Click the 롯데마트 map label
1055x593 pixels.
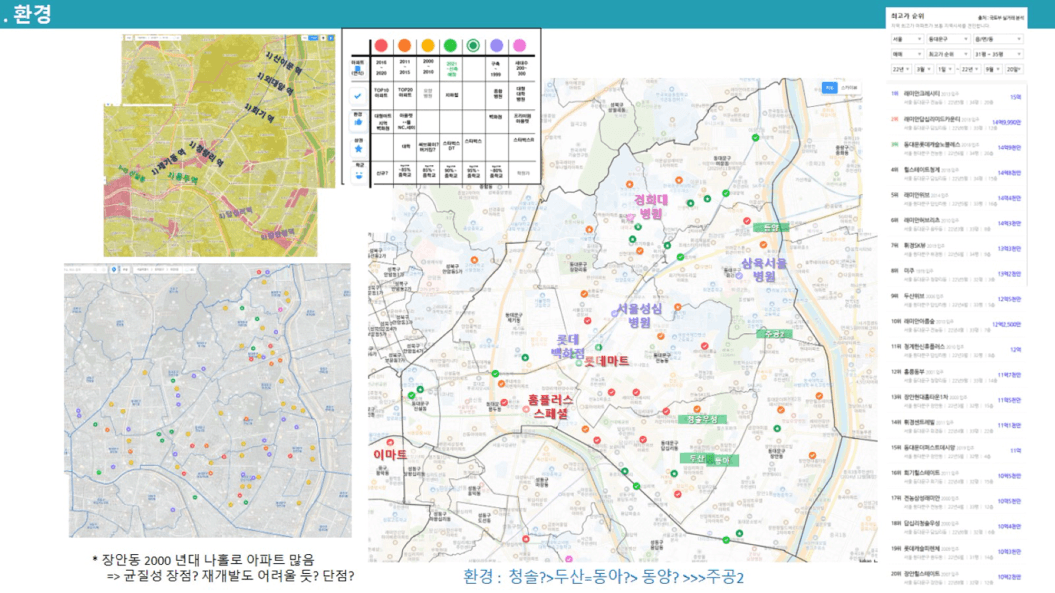606,361
